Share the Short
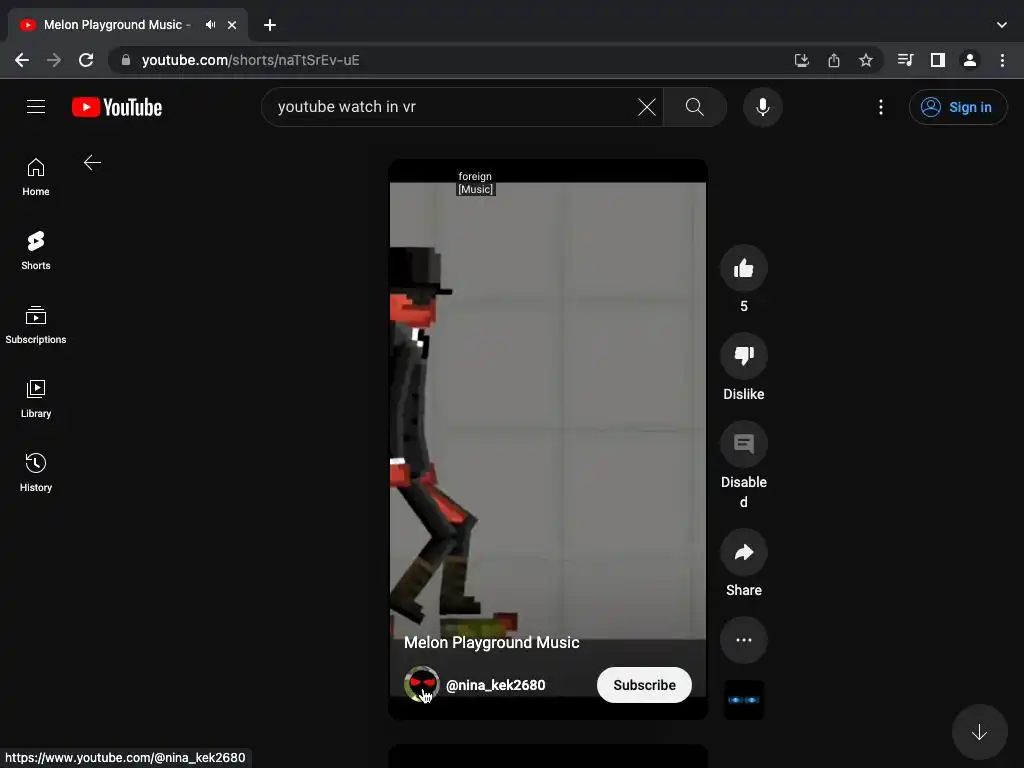 (x=743, y=552)
